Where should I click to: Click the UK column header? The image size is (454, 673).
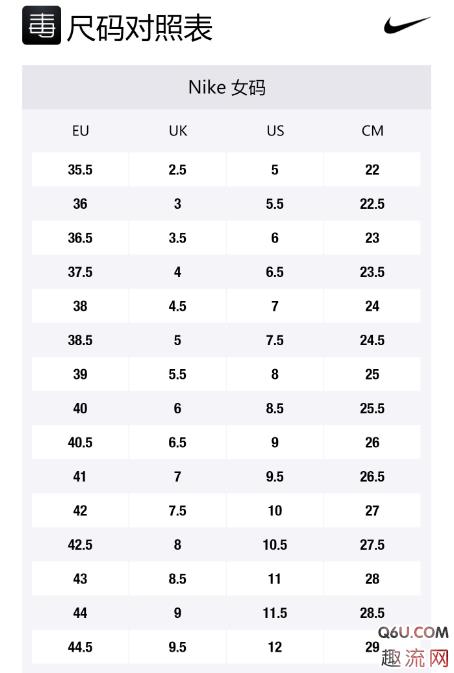pyautogui.click(x=178, y=130)
